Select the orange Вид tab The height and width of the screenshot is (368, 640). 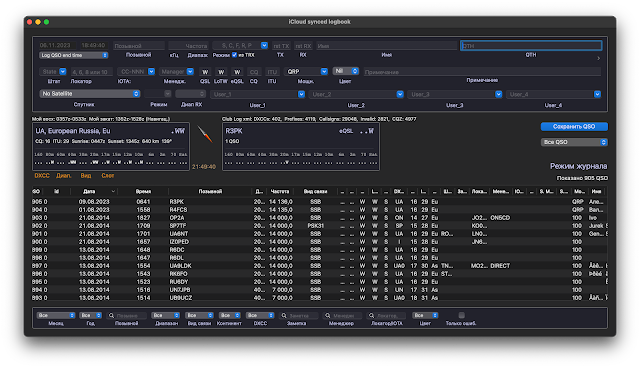coord(86,175)
